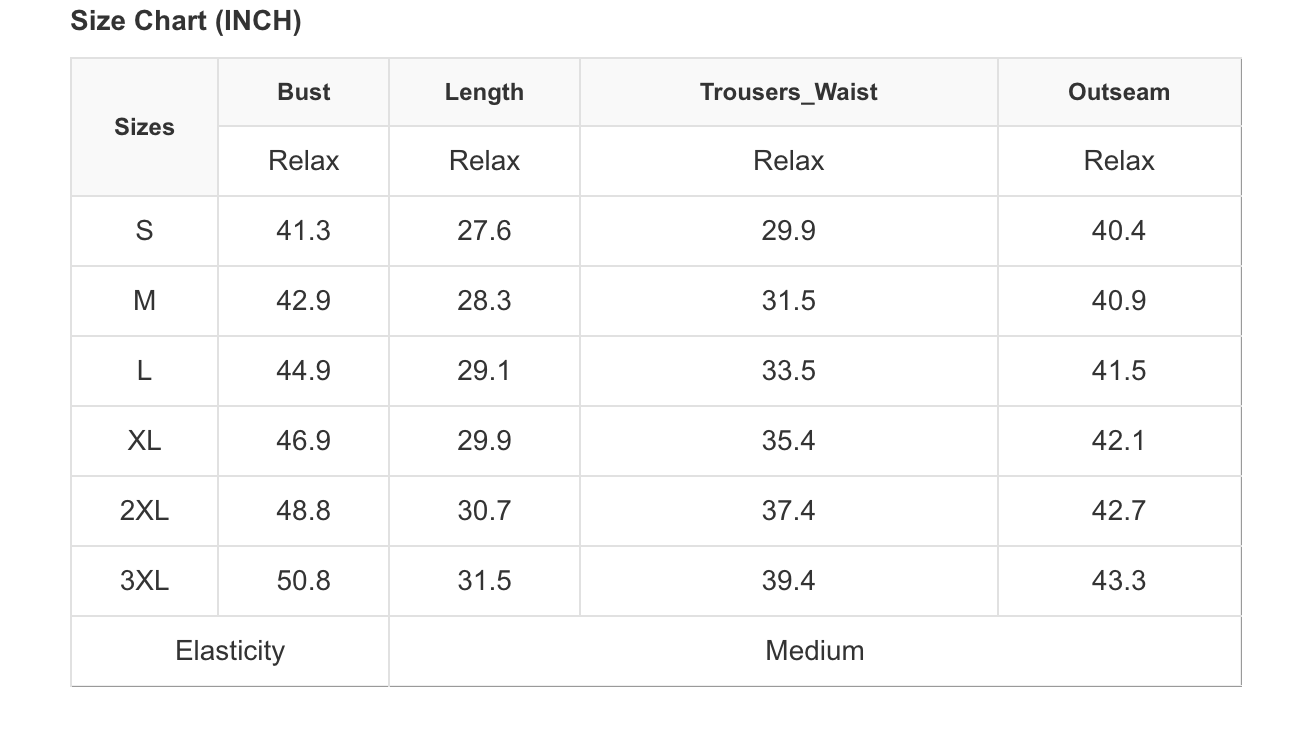1306x736 pixels.
Task: Click the 28.3 length value for size M
Action: (x=484, y=301)
